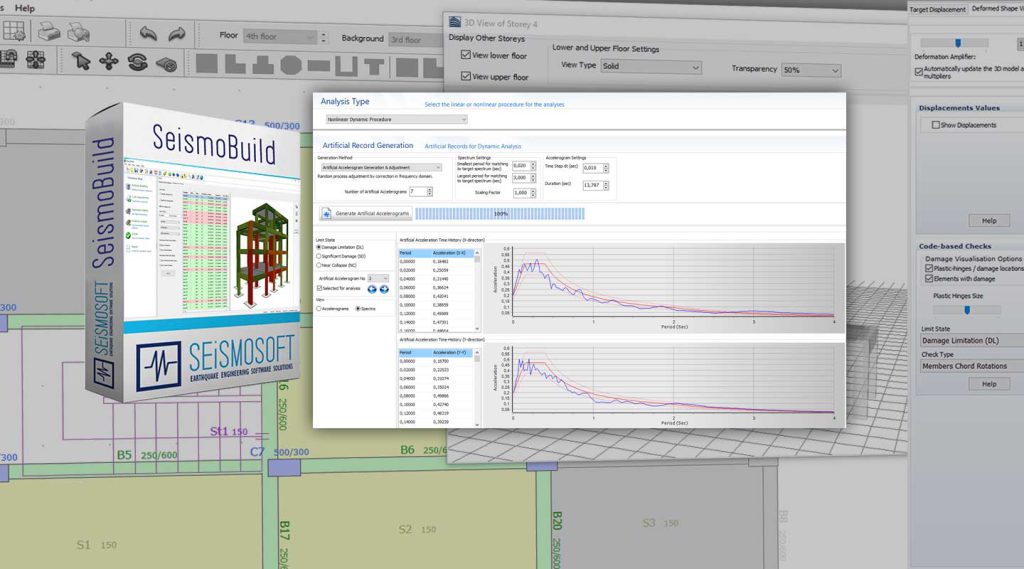Insert a flat wall section shape
Viewport: 1024px width, 569px height.
pyautogui.click(x=319, y=65)
